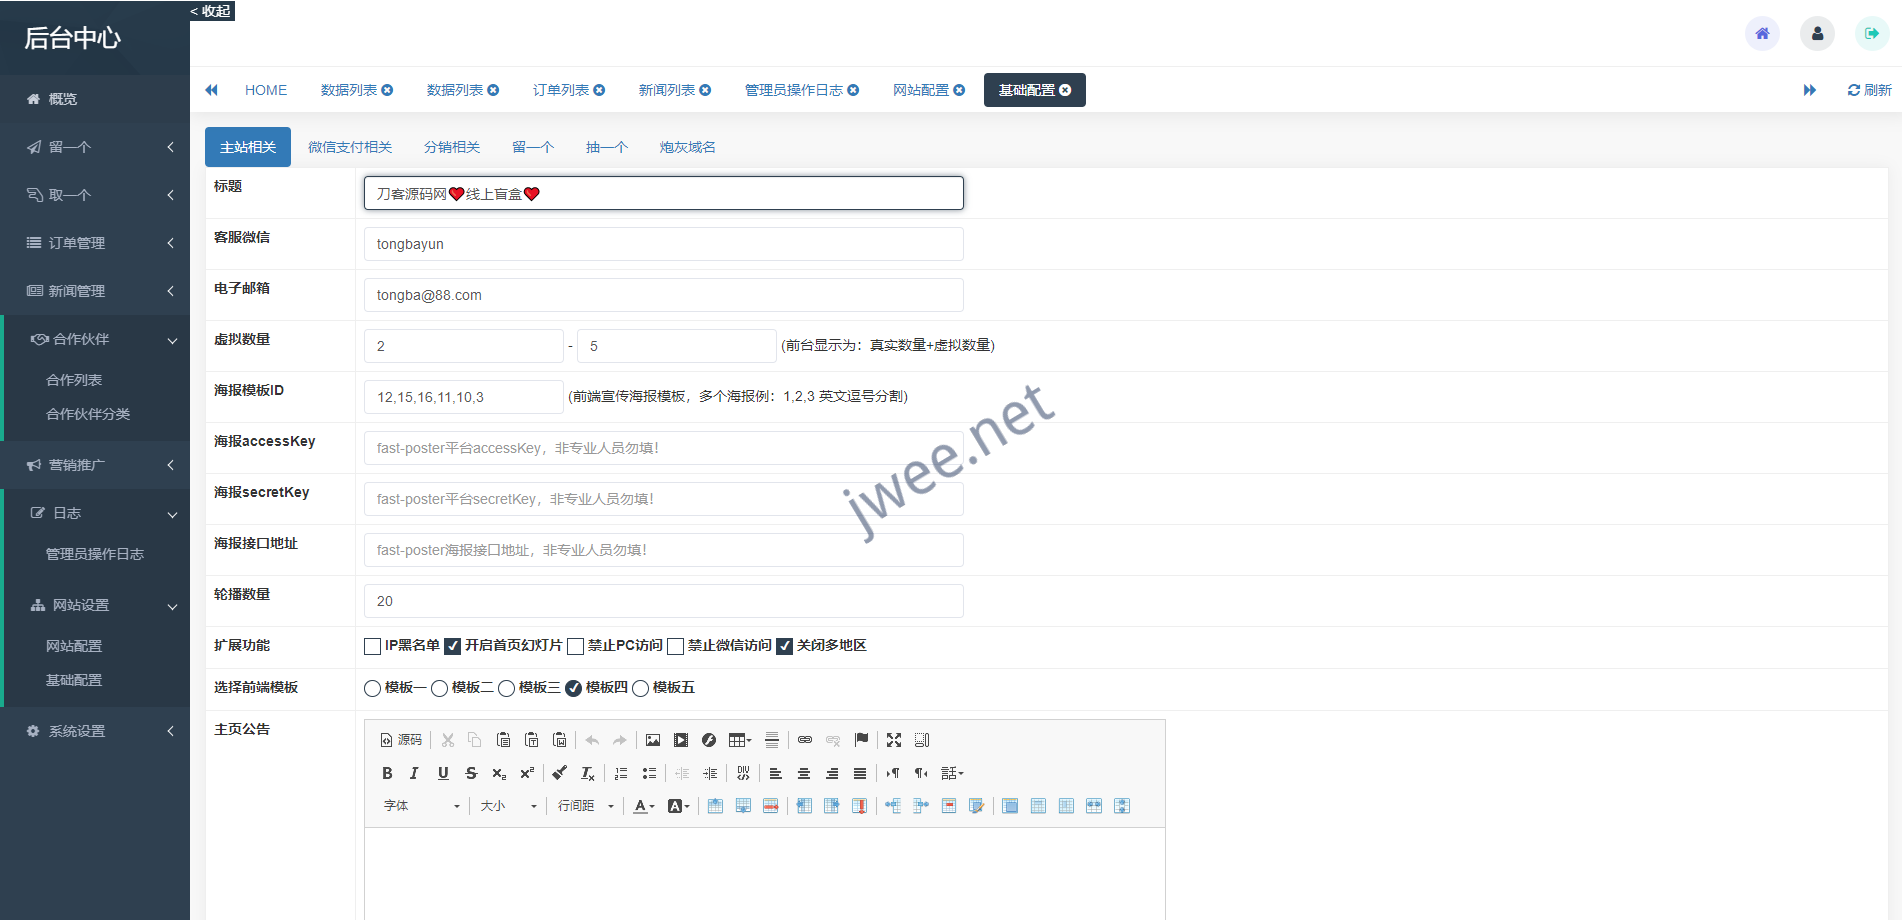The width and height of the screenshot is (1902, 920).
Task: Insert a hyperlink
Action: 805,740
